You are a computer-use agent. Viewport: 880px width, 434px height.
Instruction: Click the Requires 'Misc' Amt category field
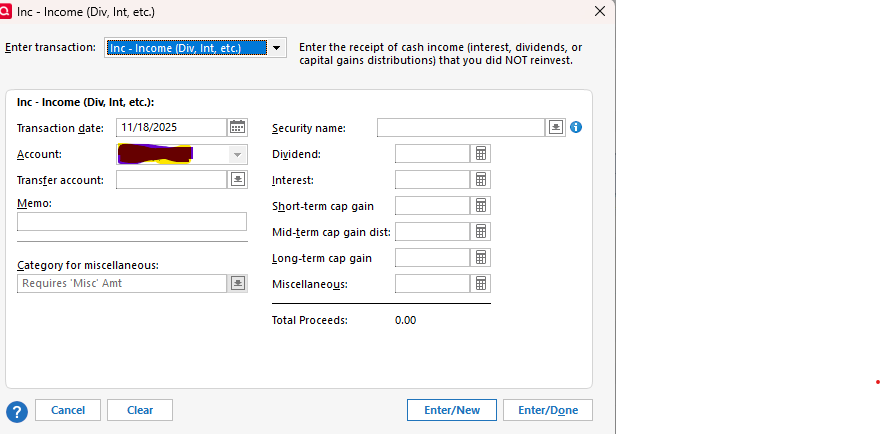122,284
